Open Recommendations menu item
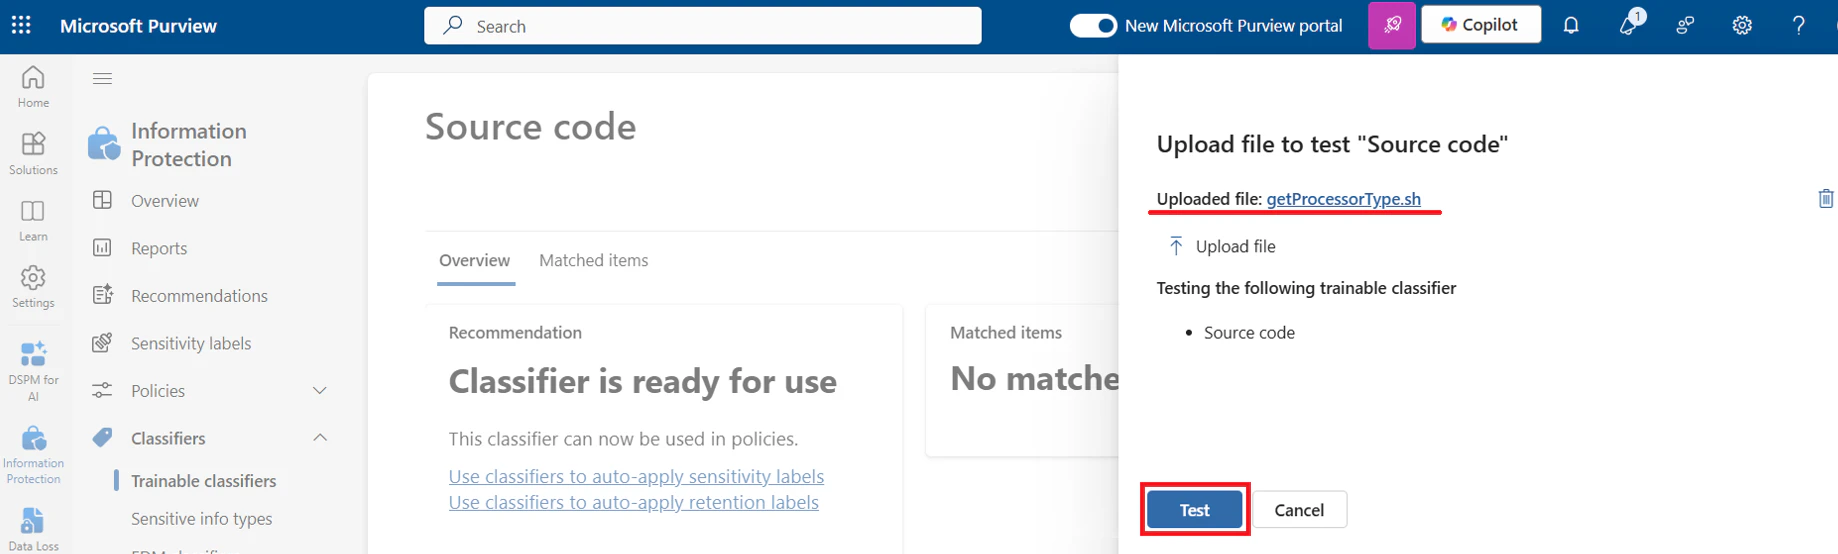Screen dimensions: 1838x554 [x=199, y=295]
